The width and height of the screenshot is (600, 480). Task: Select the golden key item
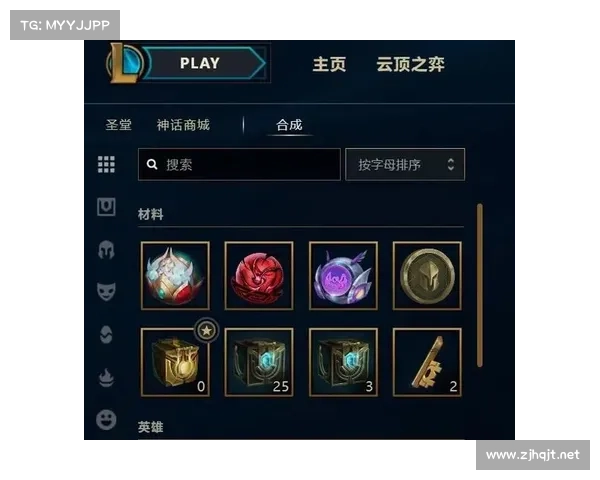point(427,362)
